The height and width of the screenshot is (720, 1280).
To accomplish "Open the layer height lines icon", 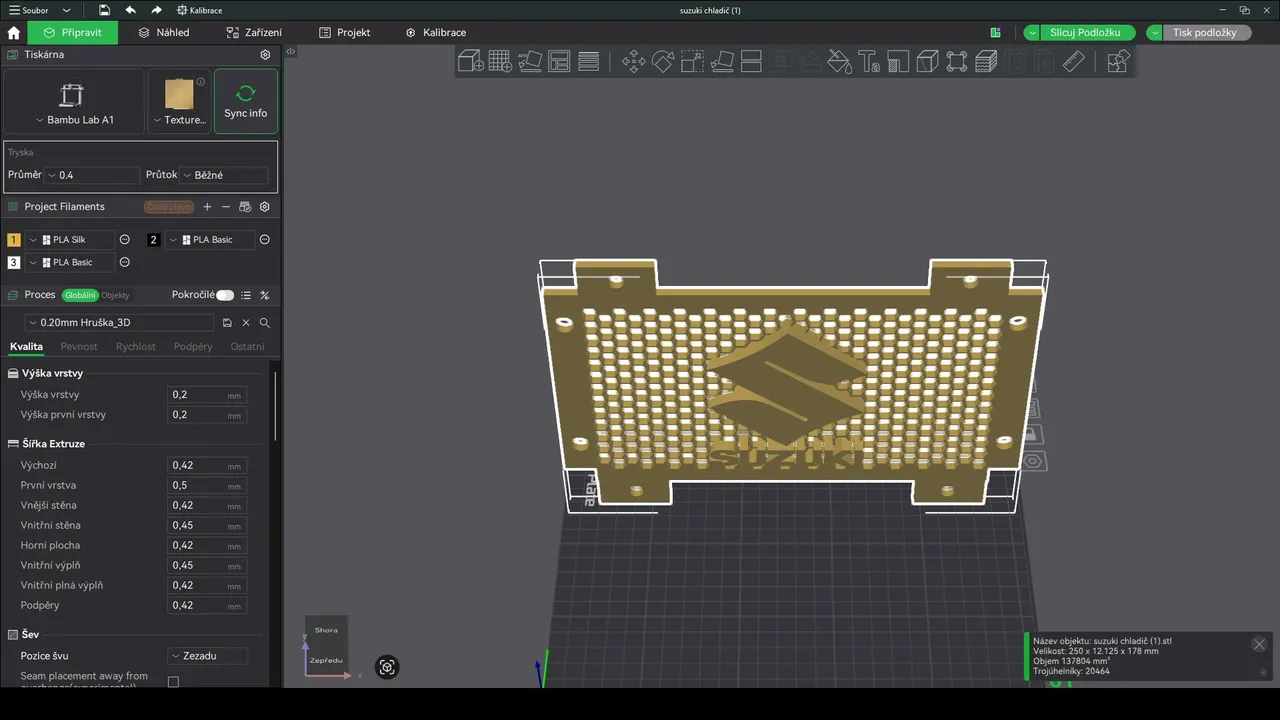I will pyautogui.click(x=589, y=62).
